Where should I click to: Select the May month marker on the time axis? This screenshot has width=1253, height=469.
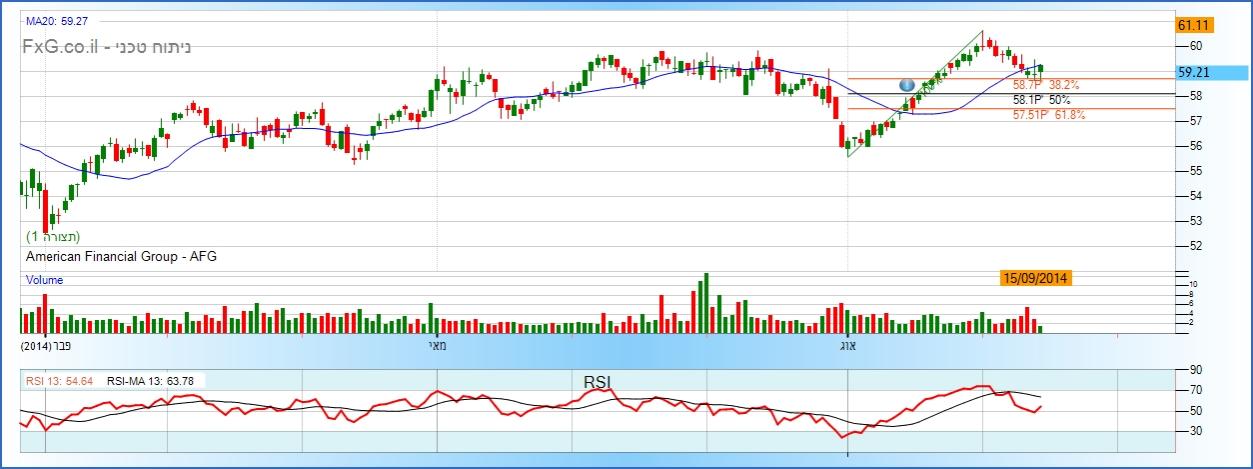click(x=438, y=344)
